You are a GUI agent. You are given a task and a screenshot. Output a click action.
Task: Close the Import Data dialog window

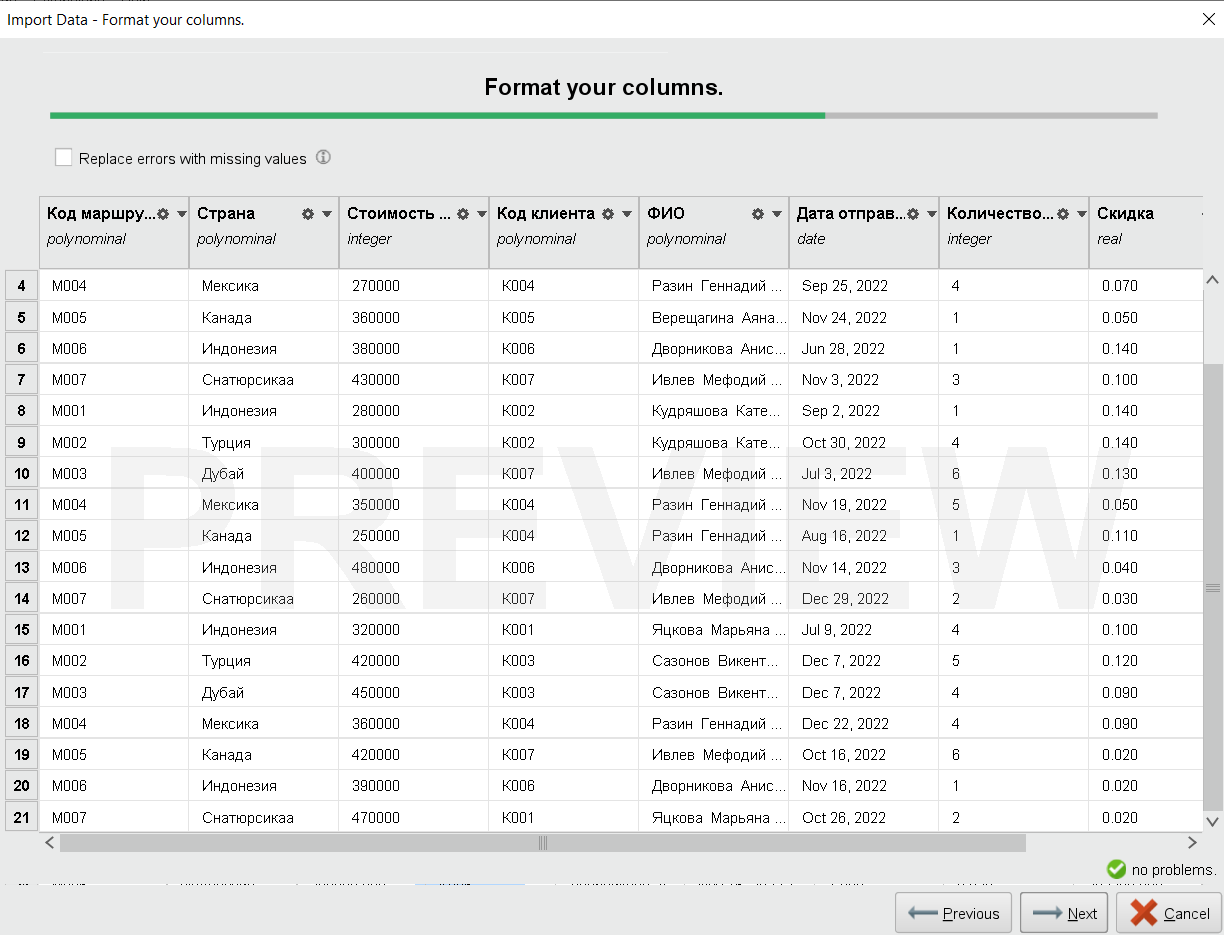point(1207,19)
